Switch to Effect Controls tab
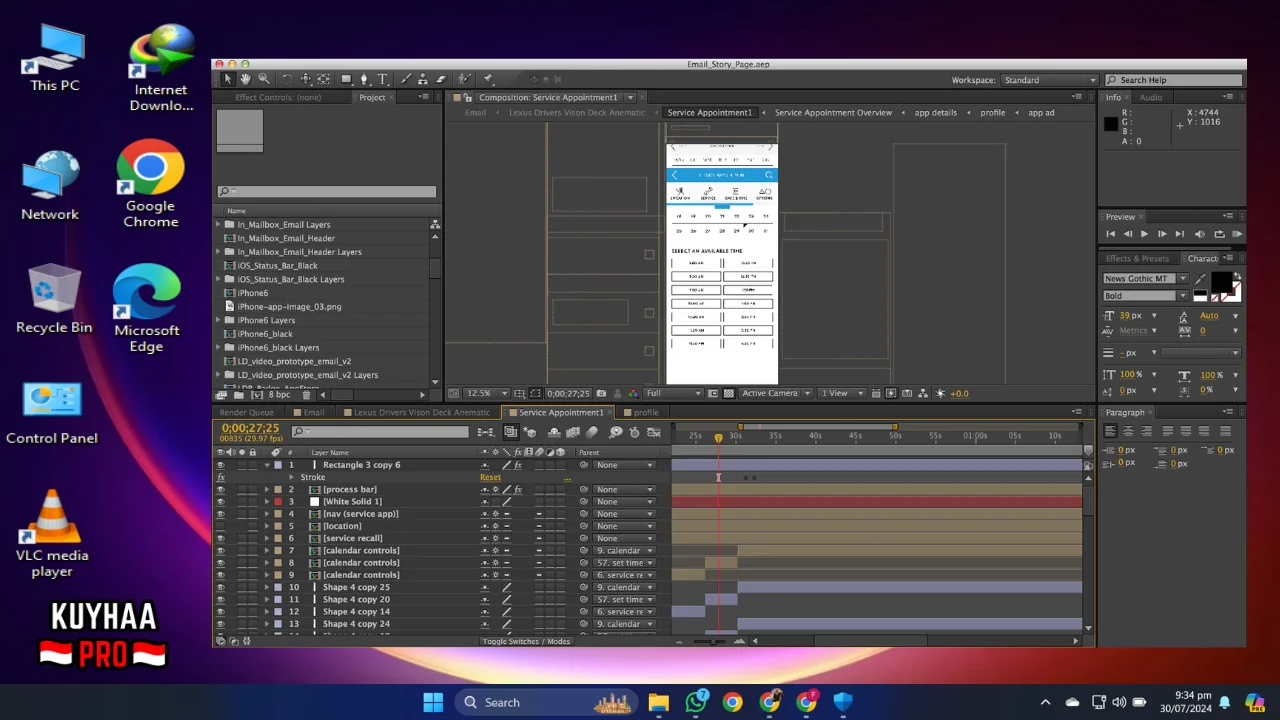Viewport: 1280px width, 720px height. [x=278, y=98]
